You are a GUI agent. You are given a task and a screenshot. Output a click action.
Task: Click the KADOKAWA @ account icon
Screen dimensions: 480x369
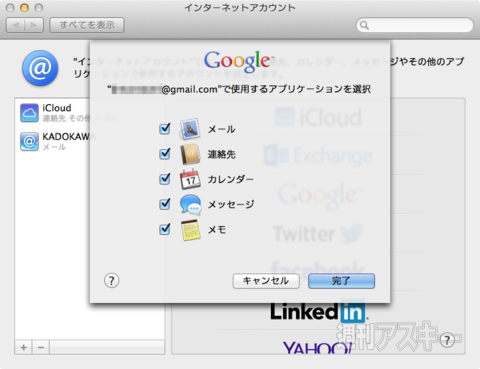(x=29, y=141)
